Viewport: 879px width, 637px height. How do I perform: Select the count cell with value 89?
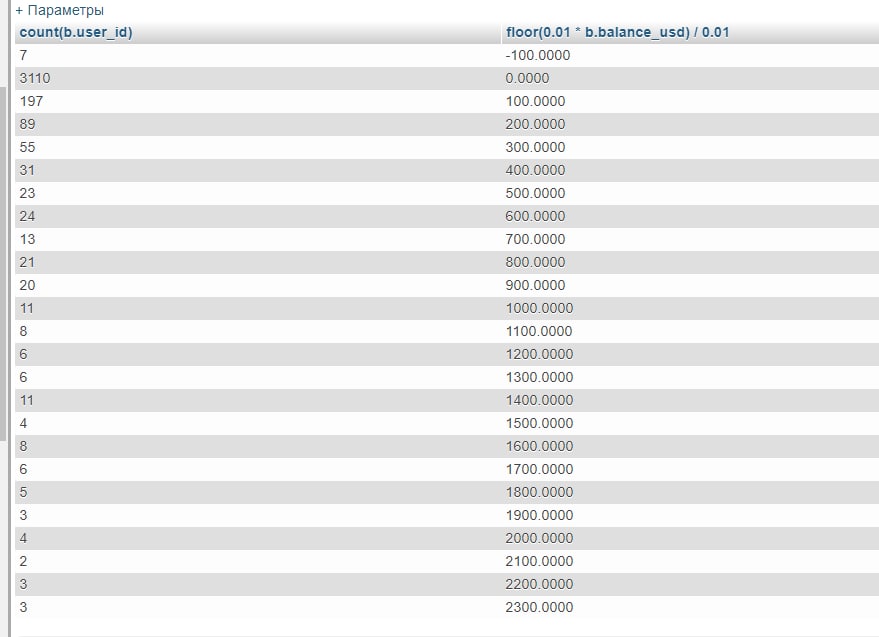pos(258,124)
